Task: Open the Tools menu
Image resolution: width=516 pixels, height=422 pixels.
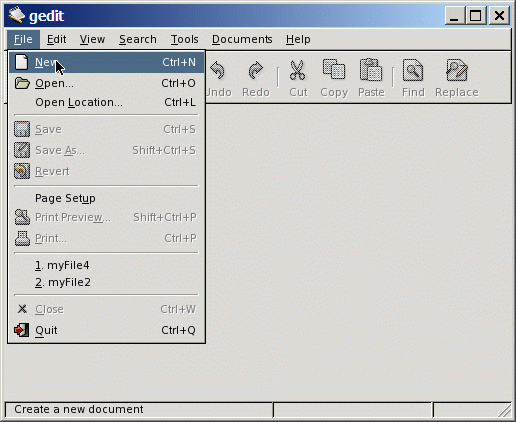Action: click(184, 39)
